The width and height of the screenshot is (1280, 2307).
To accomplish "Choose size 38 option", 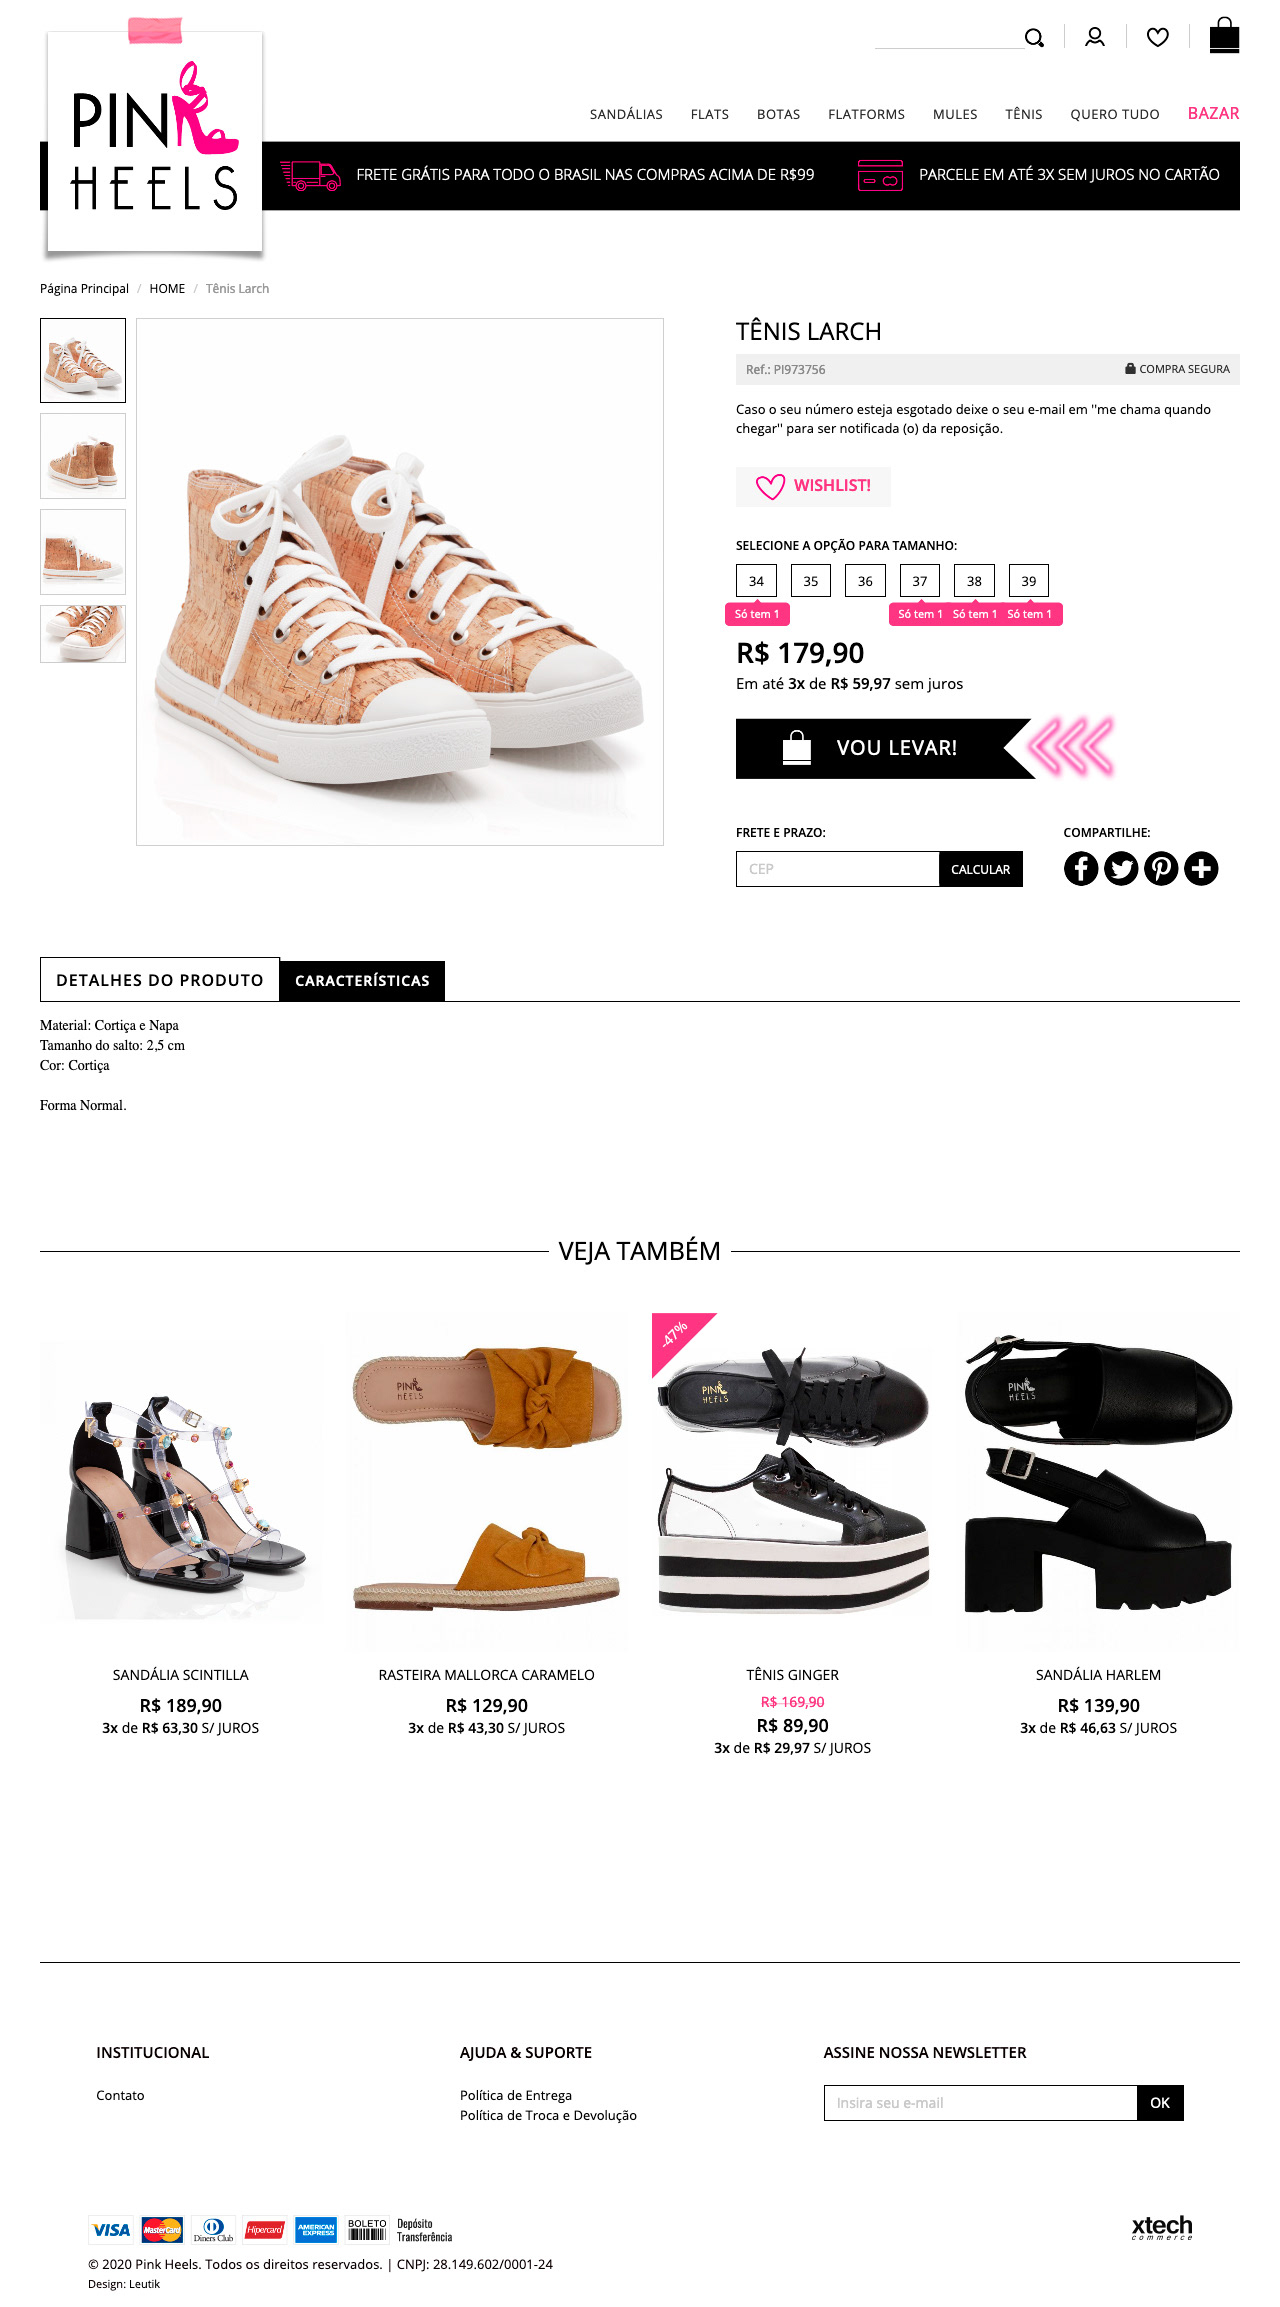I will [x=974, y=581].
